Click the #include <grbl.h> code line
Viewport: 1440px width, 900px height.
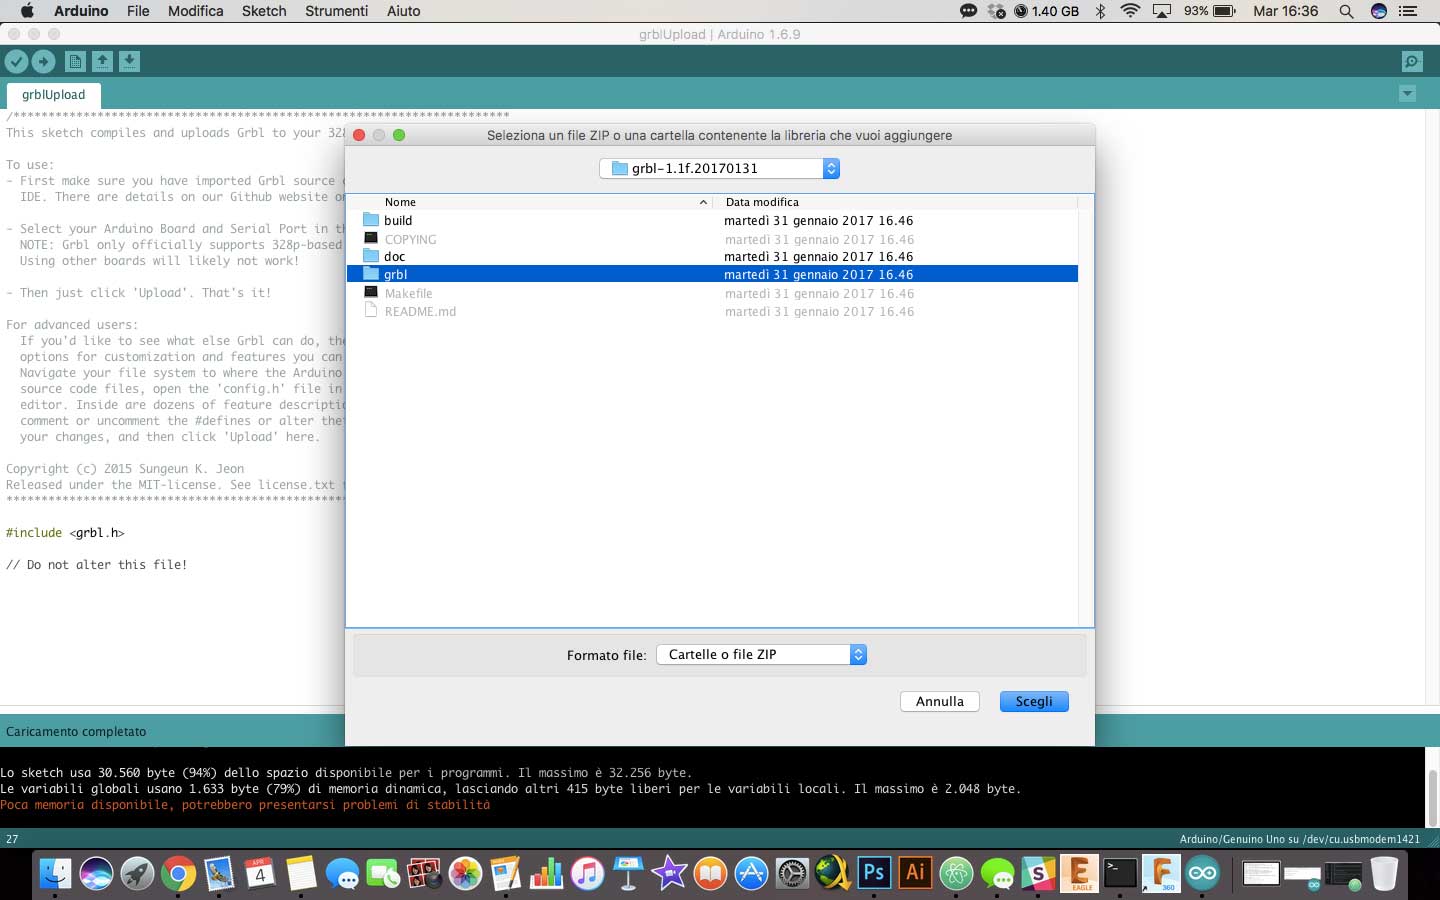pyautogui.click(x=65, y=533)
